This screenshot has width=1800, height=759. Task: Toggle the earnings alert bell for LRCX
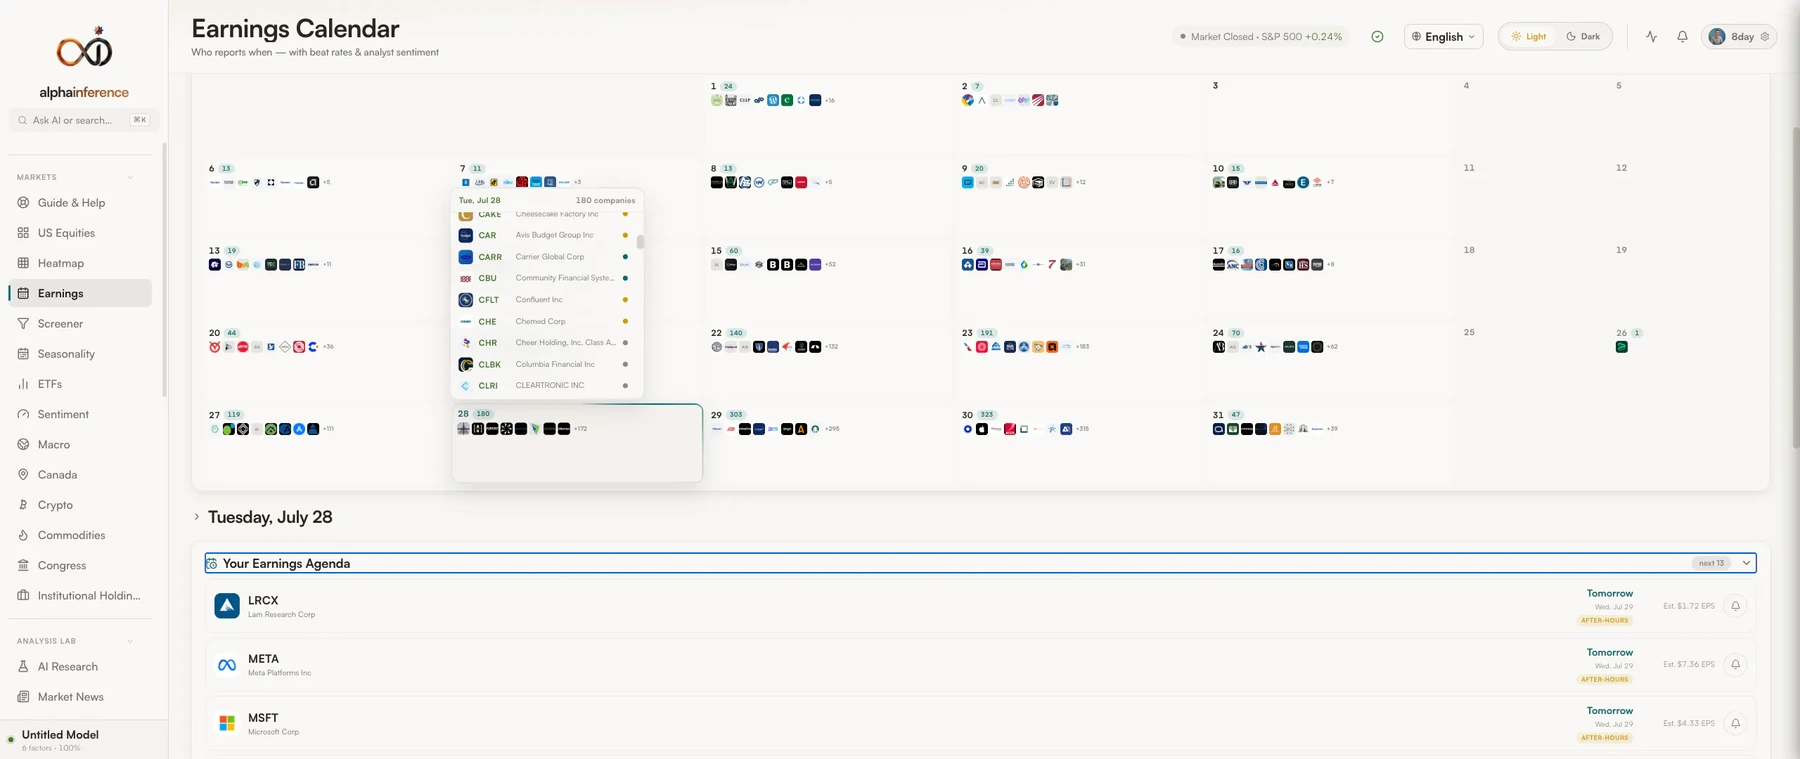pyautogui.click(x=1735, y=606)
